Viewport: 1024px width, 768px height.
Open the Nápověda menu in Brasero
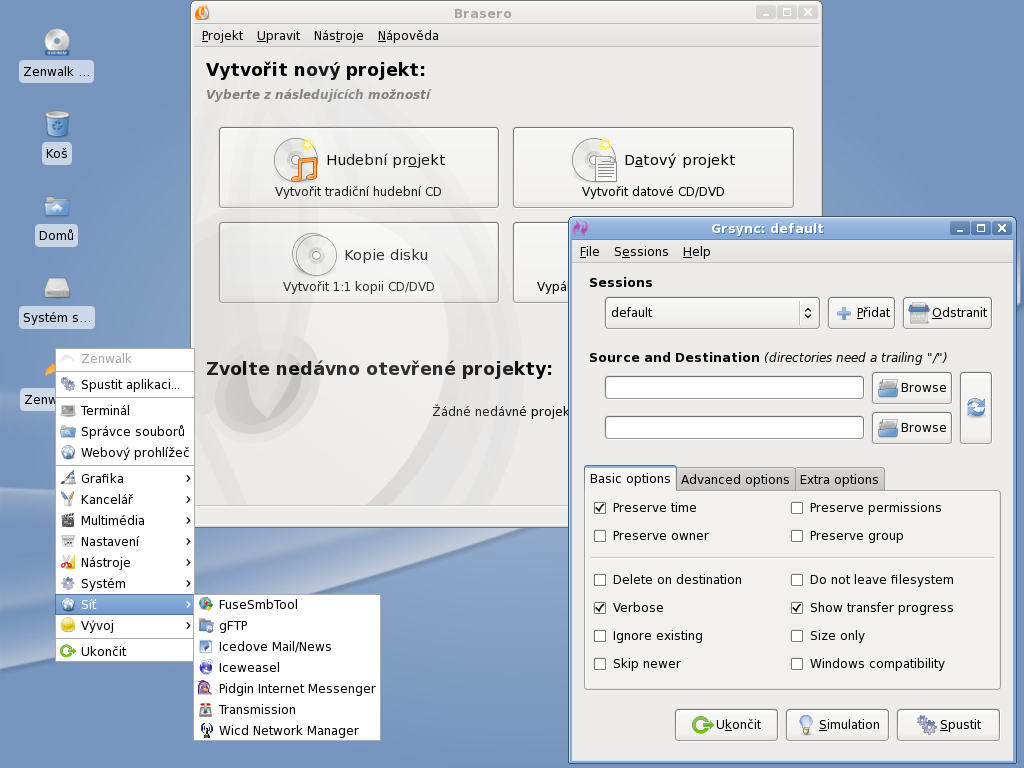(408, 36)
